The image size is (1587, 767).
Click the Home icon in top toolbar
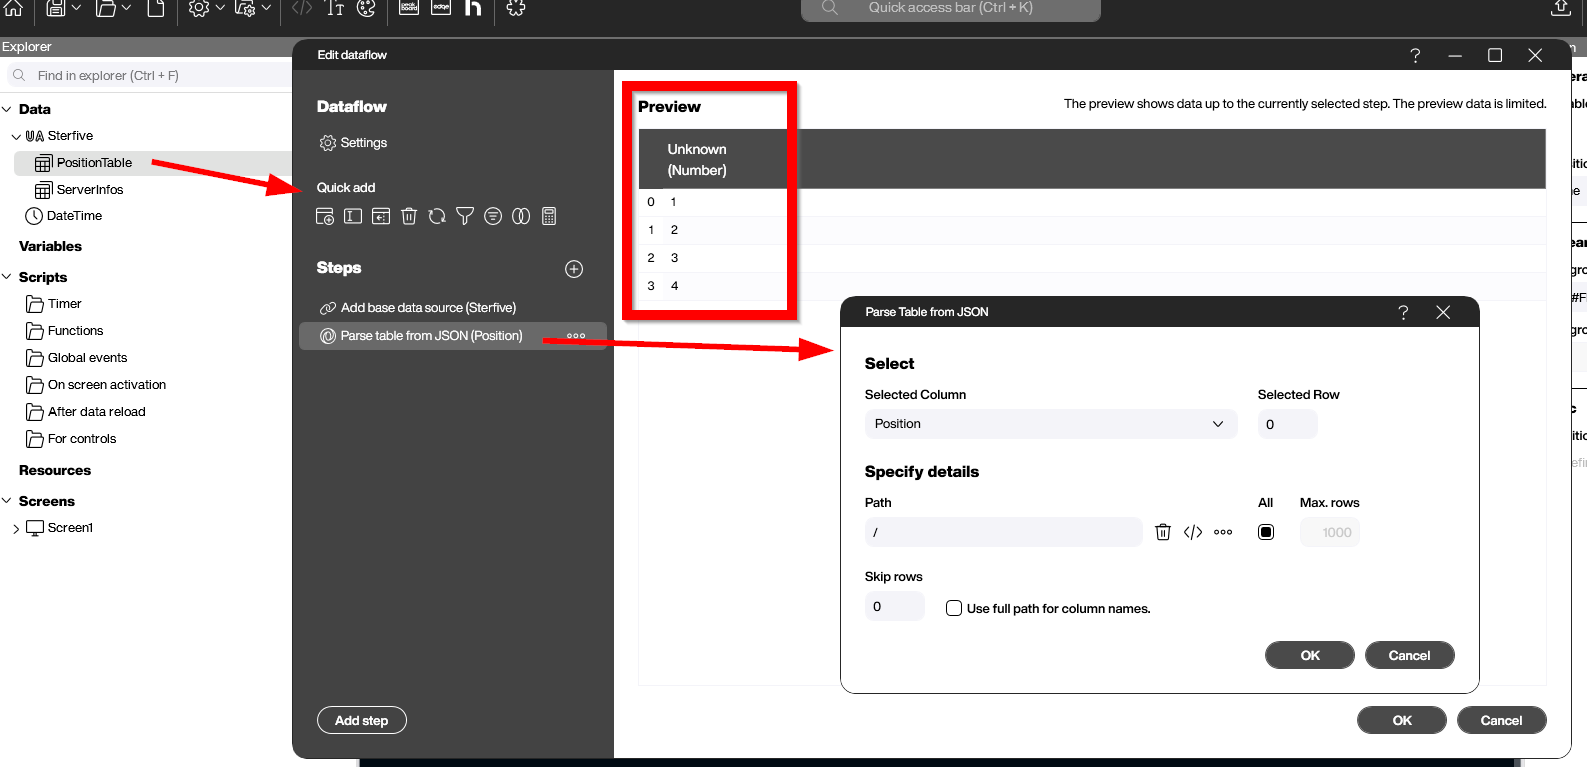tap(13, 8)
